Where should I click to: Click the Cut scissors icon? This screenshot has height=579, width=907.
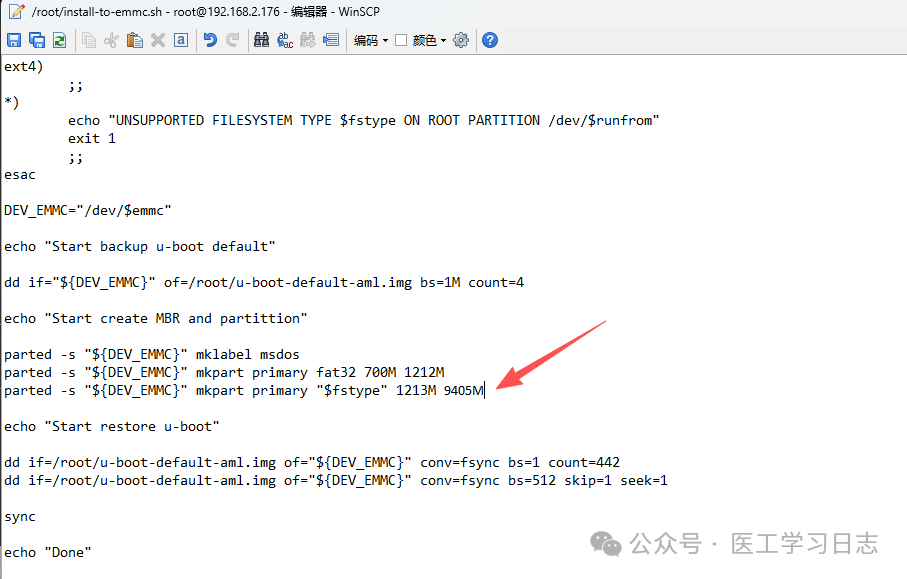pos(112,41)
